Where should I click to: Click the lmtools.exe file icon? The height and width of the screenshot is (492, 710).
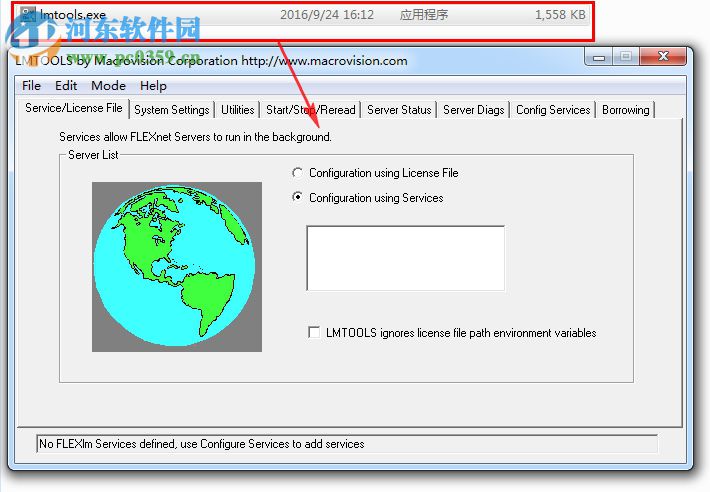(28, 15)
